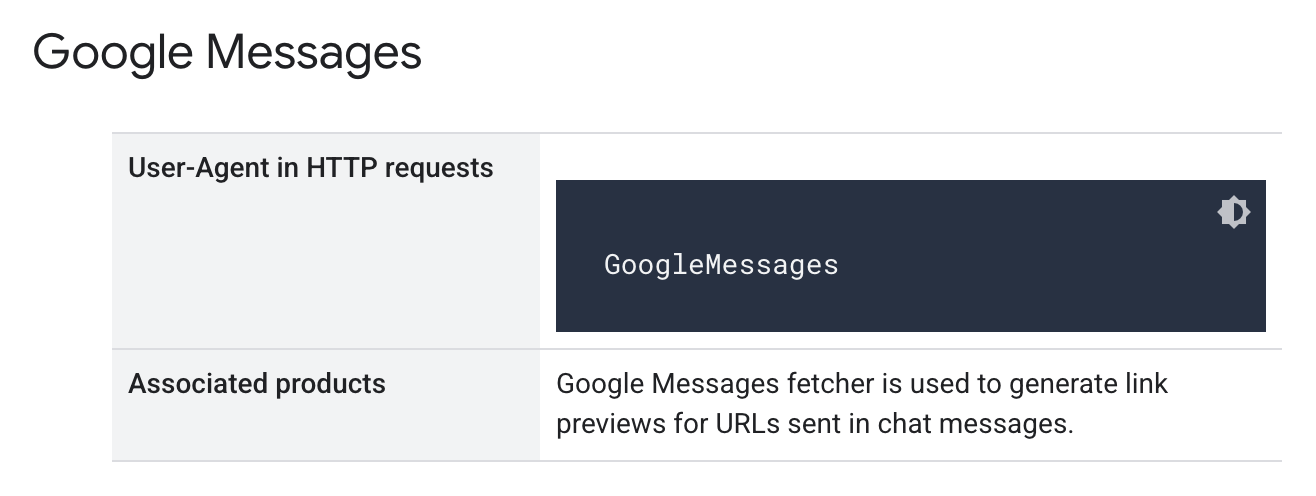Click the "Google Messages" page heading
Viewport: 1316px width, 496px height.
pos(227,52)
